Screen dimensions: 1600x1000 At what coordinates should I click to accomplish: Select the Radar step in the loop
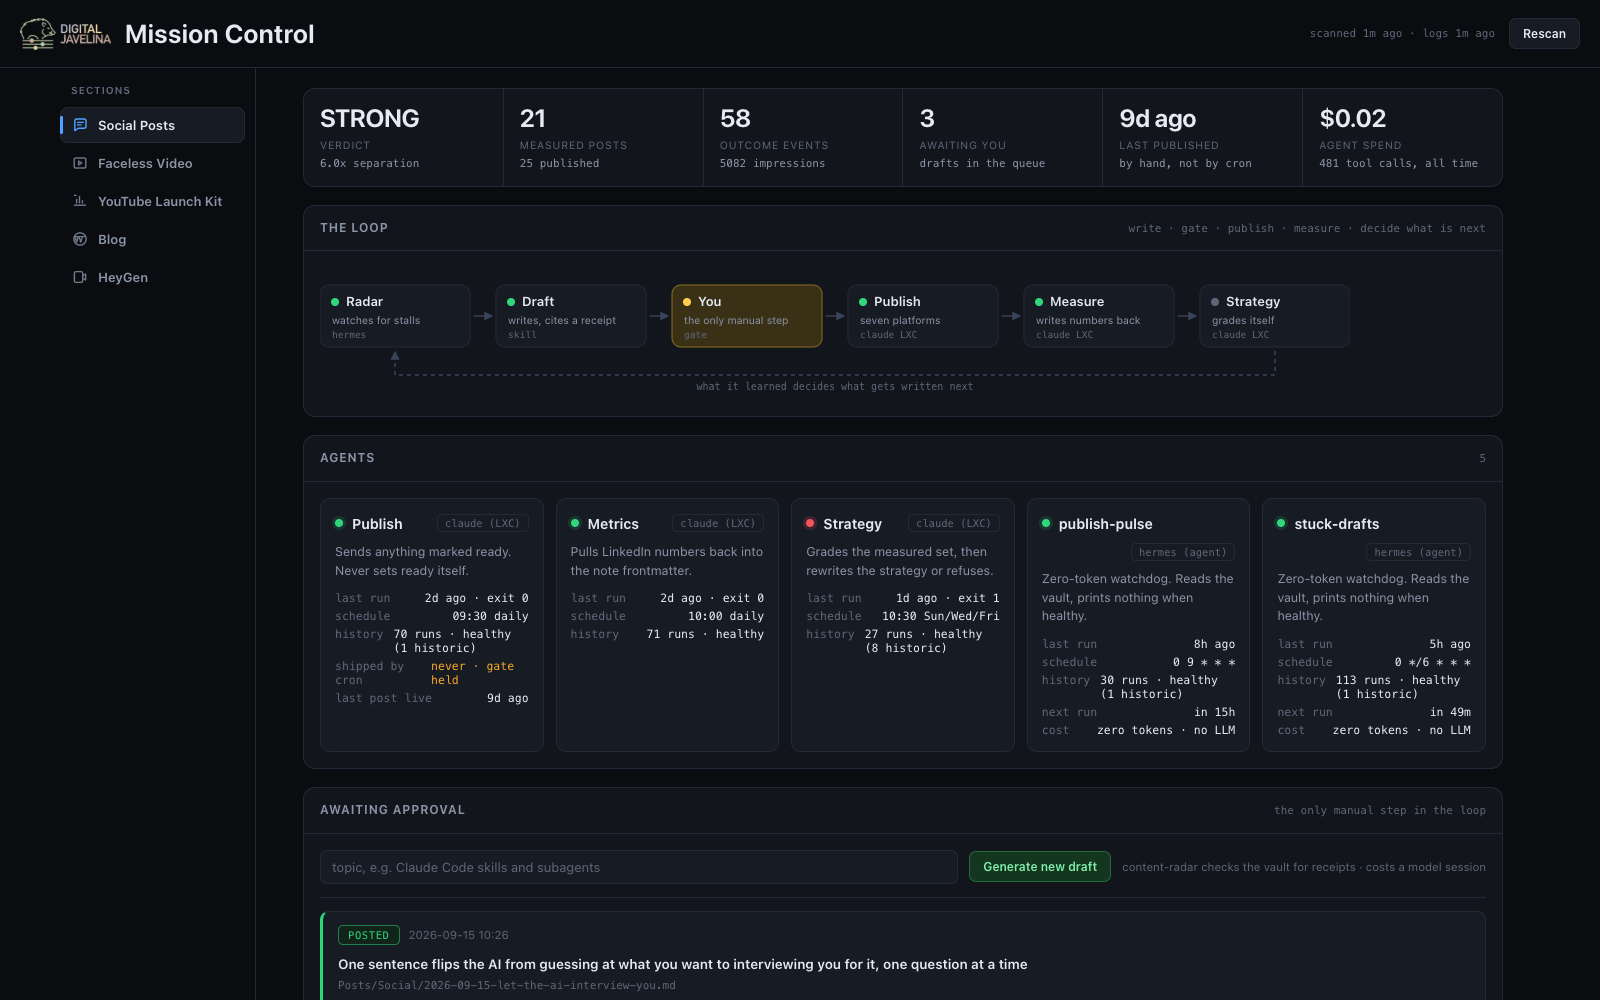(395, 316)
